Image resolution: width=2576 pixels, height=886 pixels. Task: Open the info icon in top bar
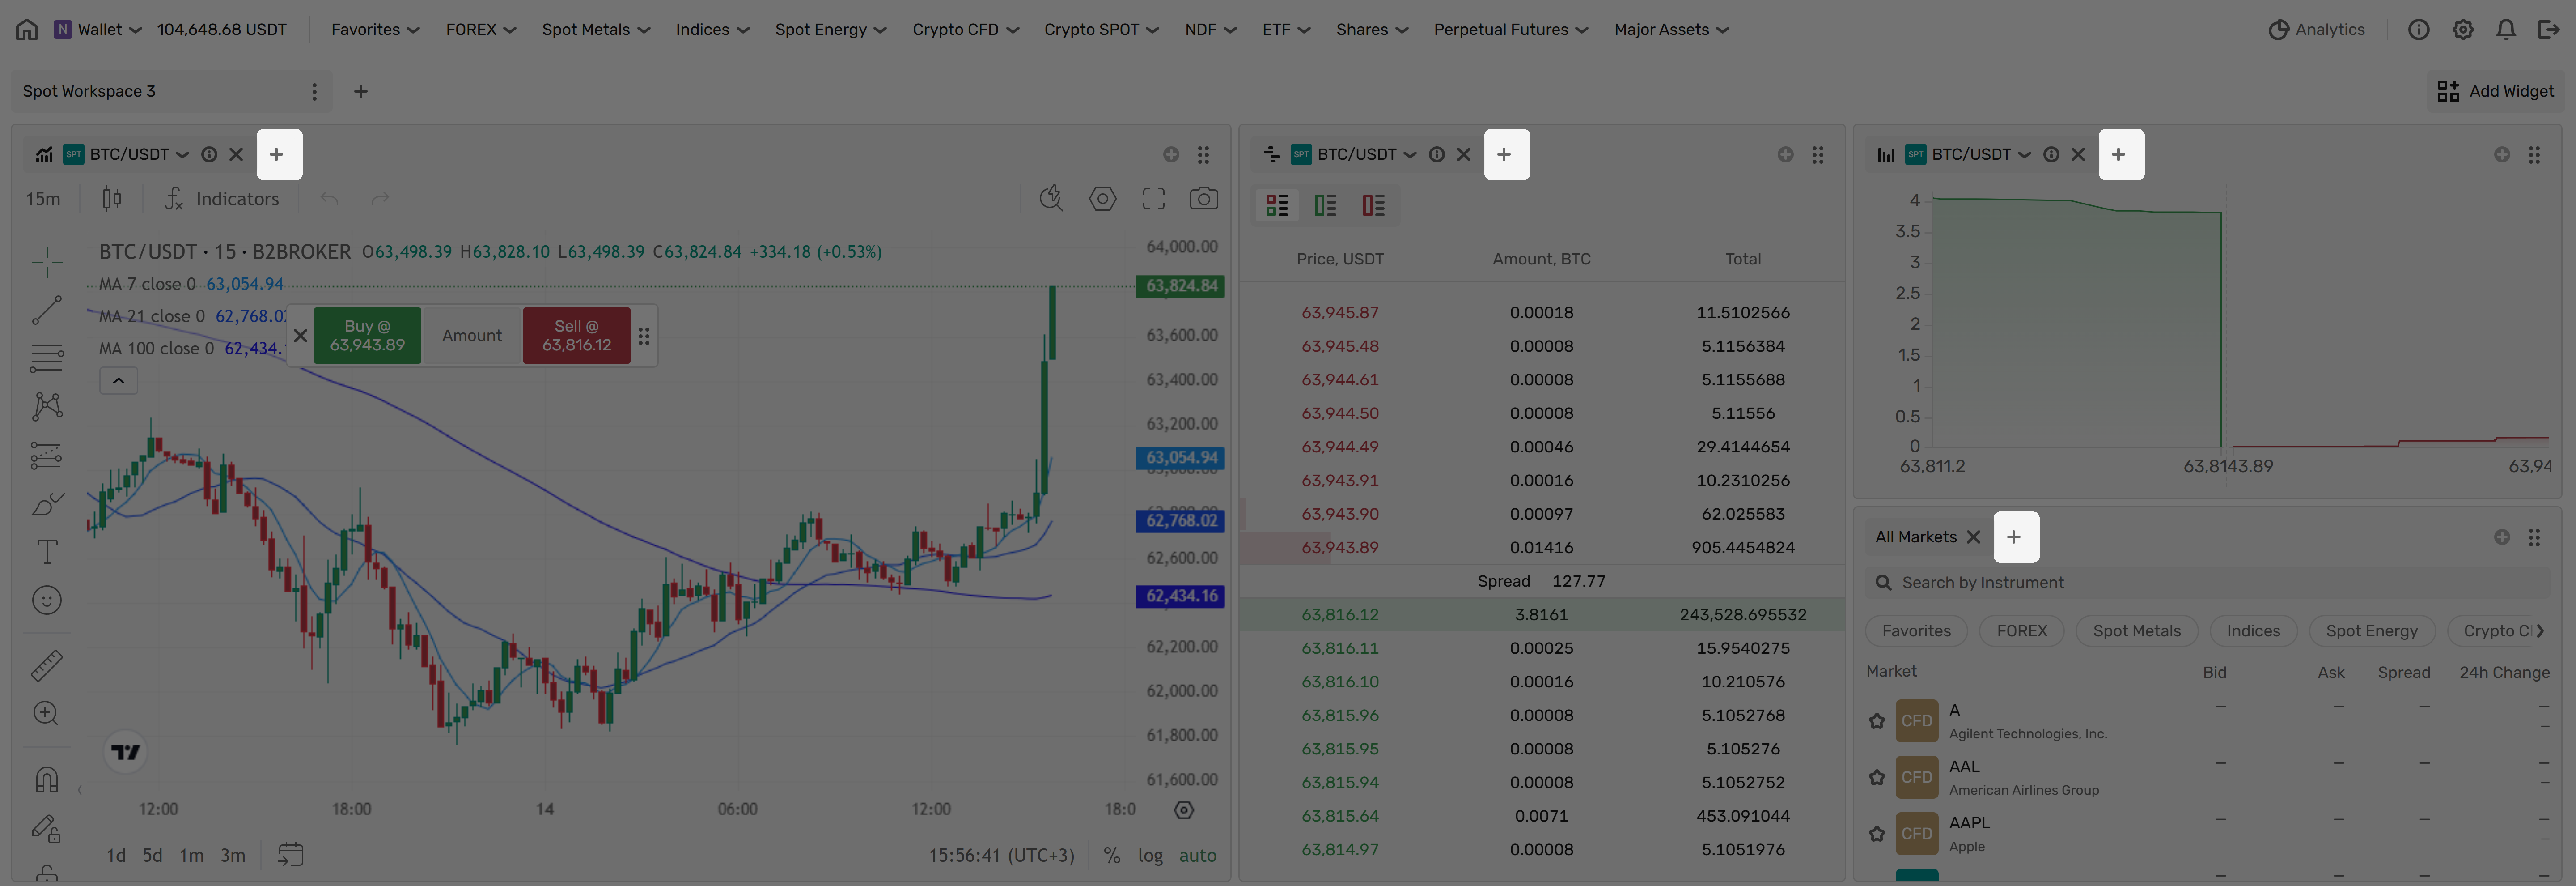[2418, 29]
